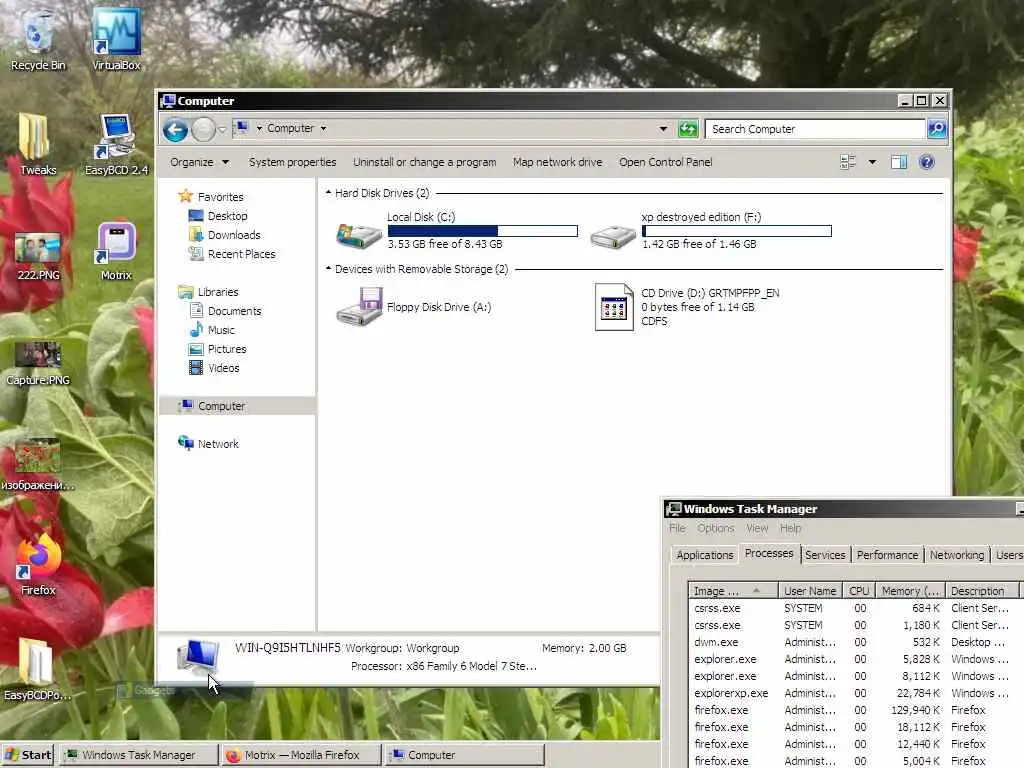Click Uninstall or change a program
The image size is (1024, 768).
(x=424, y=162)
